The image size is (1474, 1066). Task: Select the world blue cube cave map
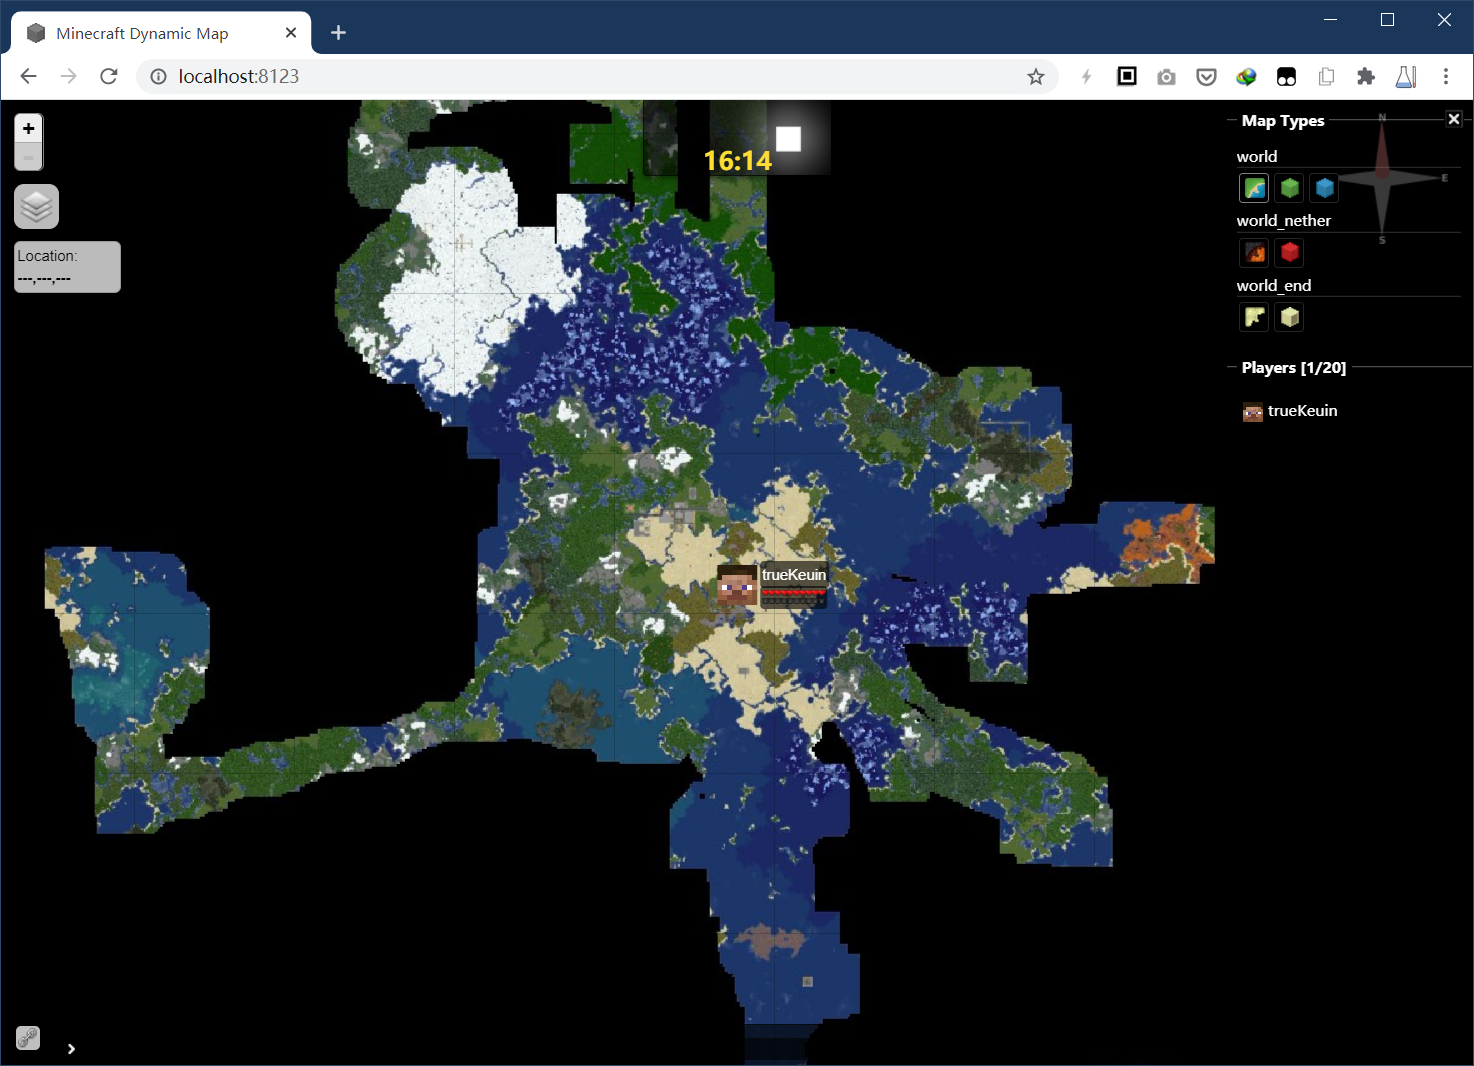tap(1325, 188)
